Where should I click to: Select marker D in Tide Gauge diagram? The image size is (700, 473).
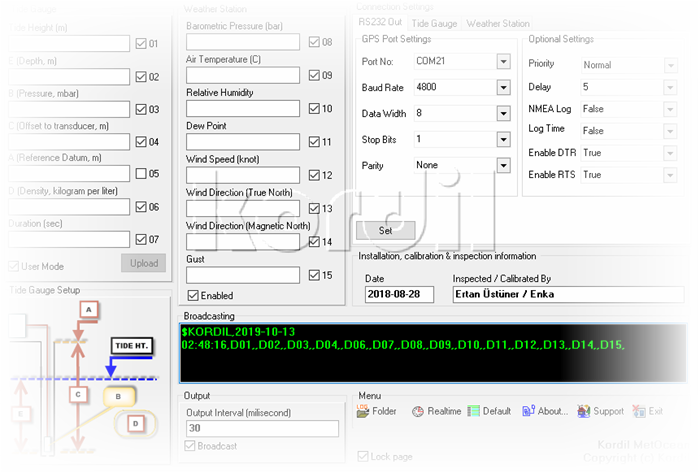point(136,423)
